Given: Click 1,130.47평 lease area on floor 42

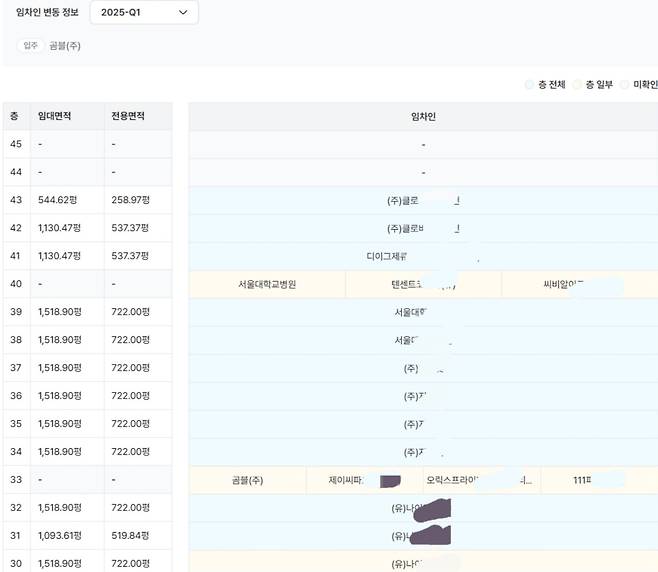Looking at the screenshot, I should point(59,228).
